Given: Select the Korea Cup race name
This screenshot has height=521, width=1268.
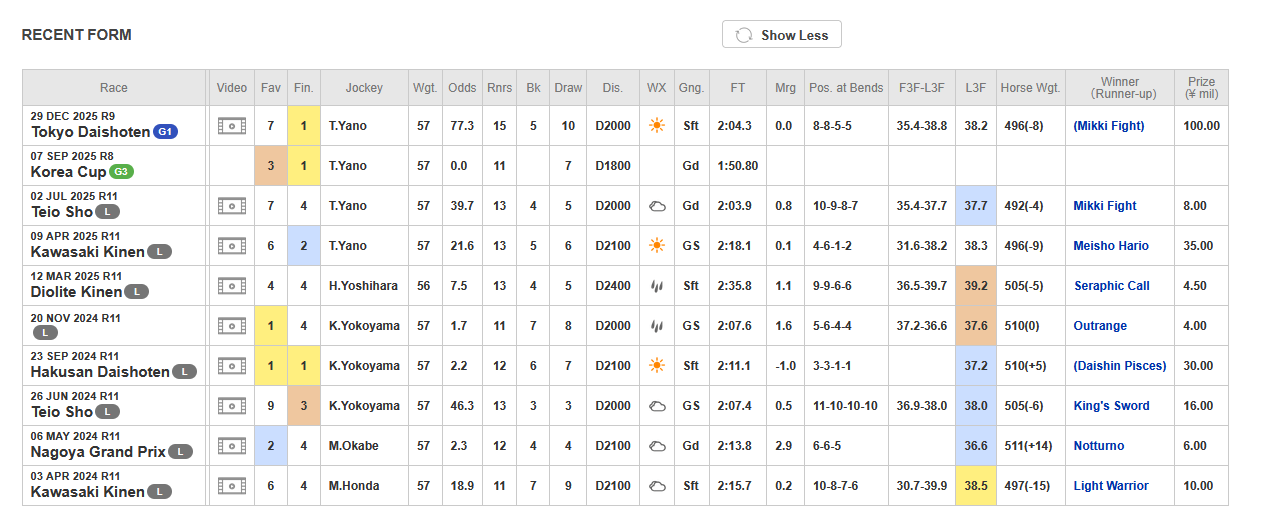Looking at the screenshot, I should coord(69,172).
